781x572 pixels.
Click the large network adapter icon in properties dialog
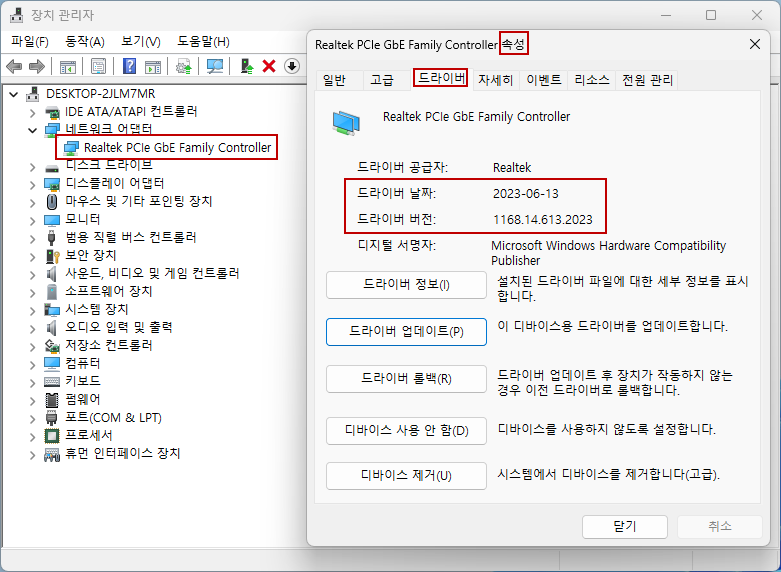click(346, 123)
